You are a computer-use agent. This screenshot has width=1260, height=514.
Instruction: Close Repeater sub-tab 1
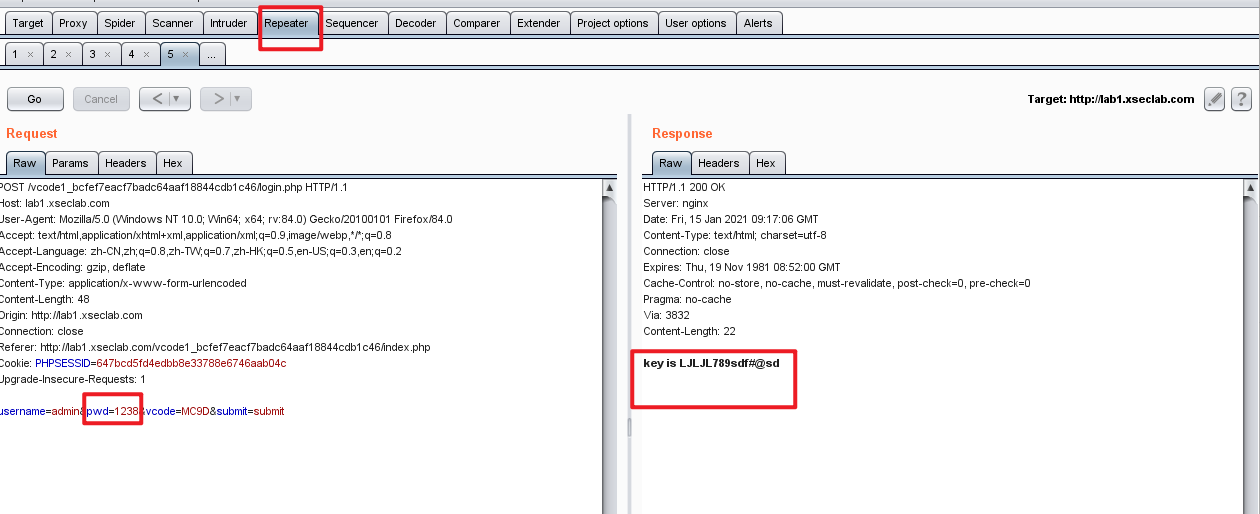pyautogui.click(x=30, y=54)
